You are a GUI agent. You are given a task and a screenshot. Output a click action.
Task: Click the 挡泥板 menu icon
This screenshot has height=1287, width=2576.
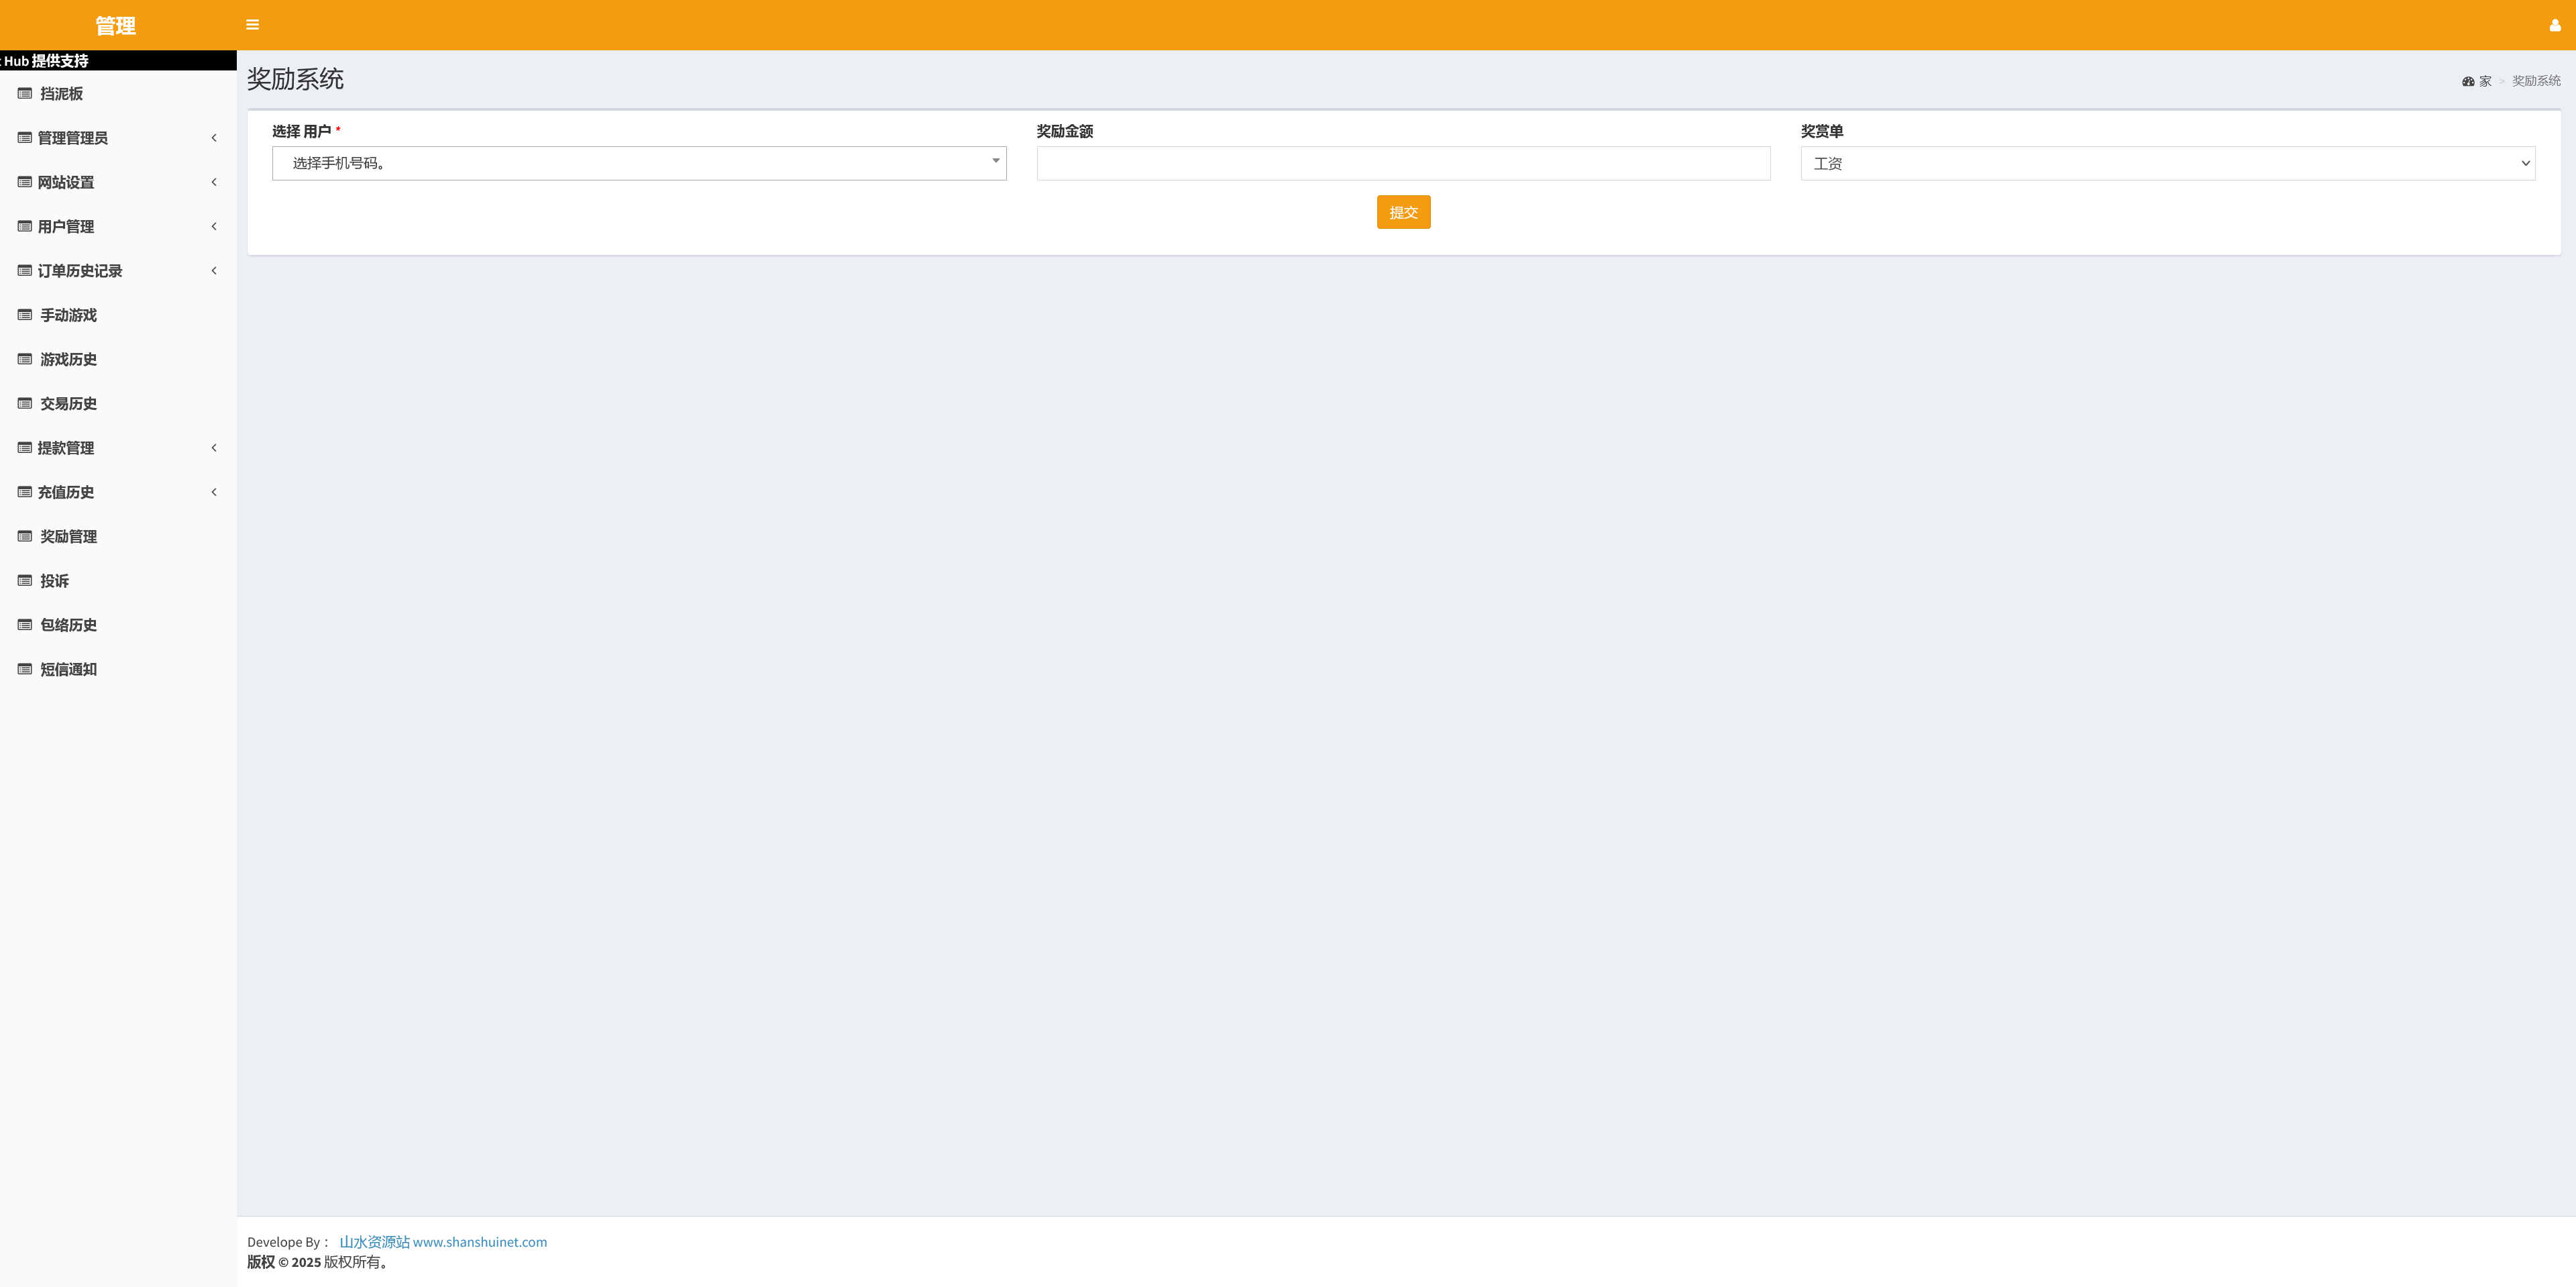pos(25,94)
